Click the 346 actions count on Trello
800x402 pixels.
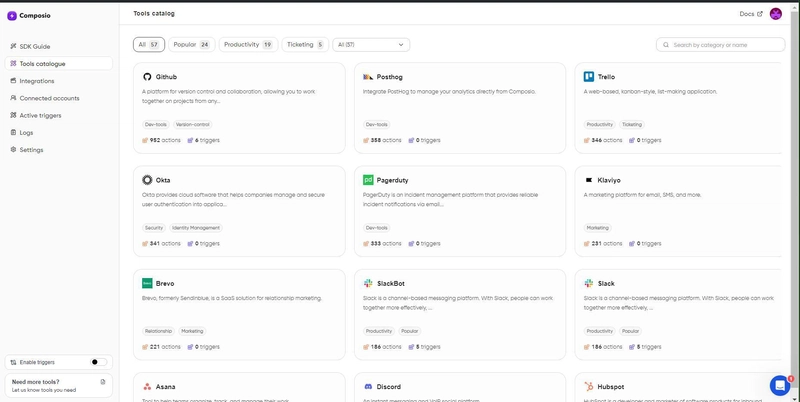click(603, 140)
